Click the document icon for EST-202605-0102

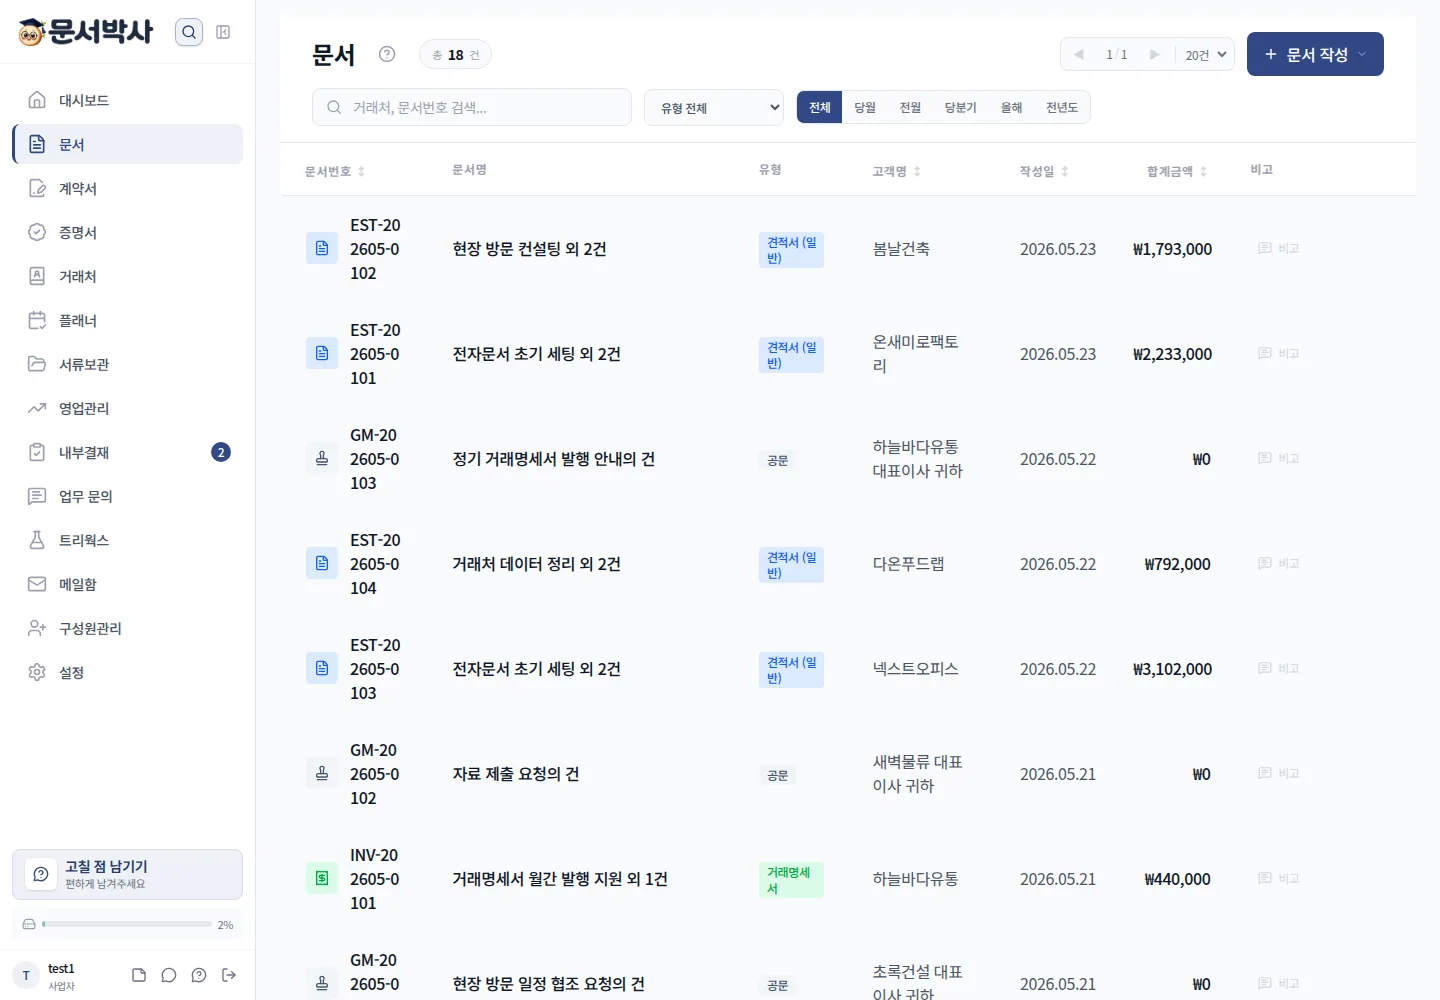(322, 248)
